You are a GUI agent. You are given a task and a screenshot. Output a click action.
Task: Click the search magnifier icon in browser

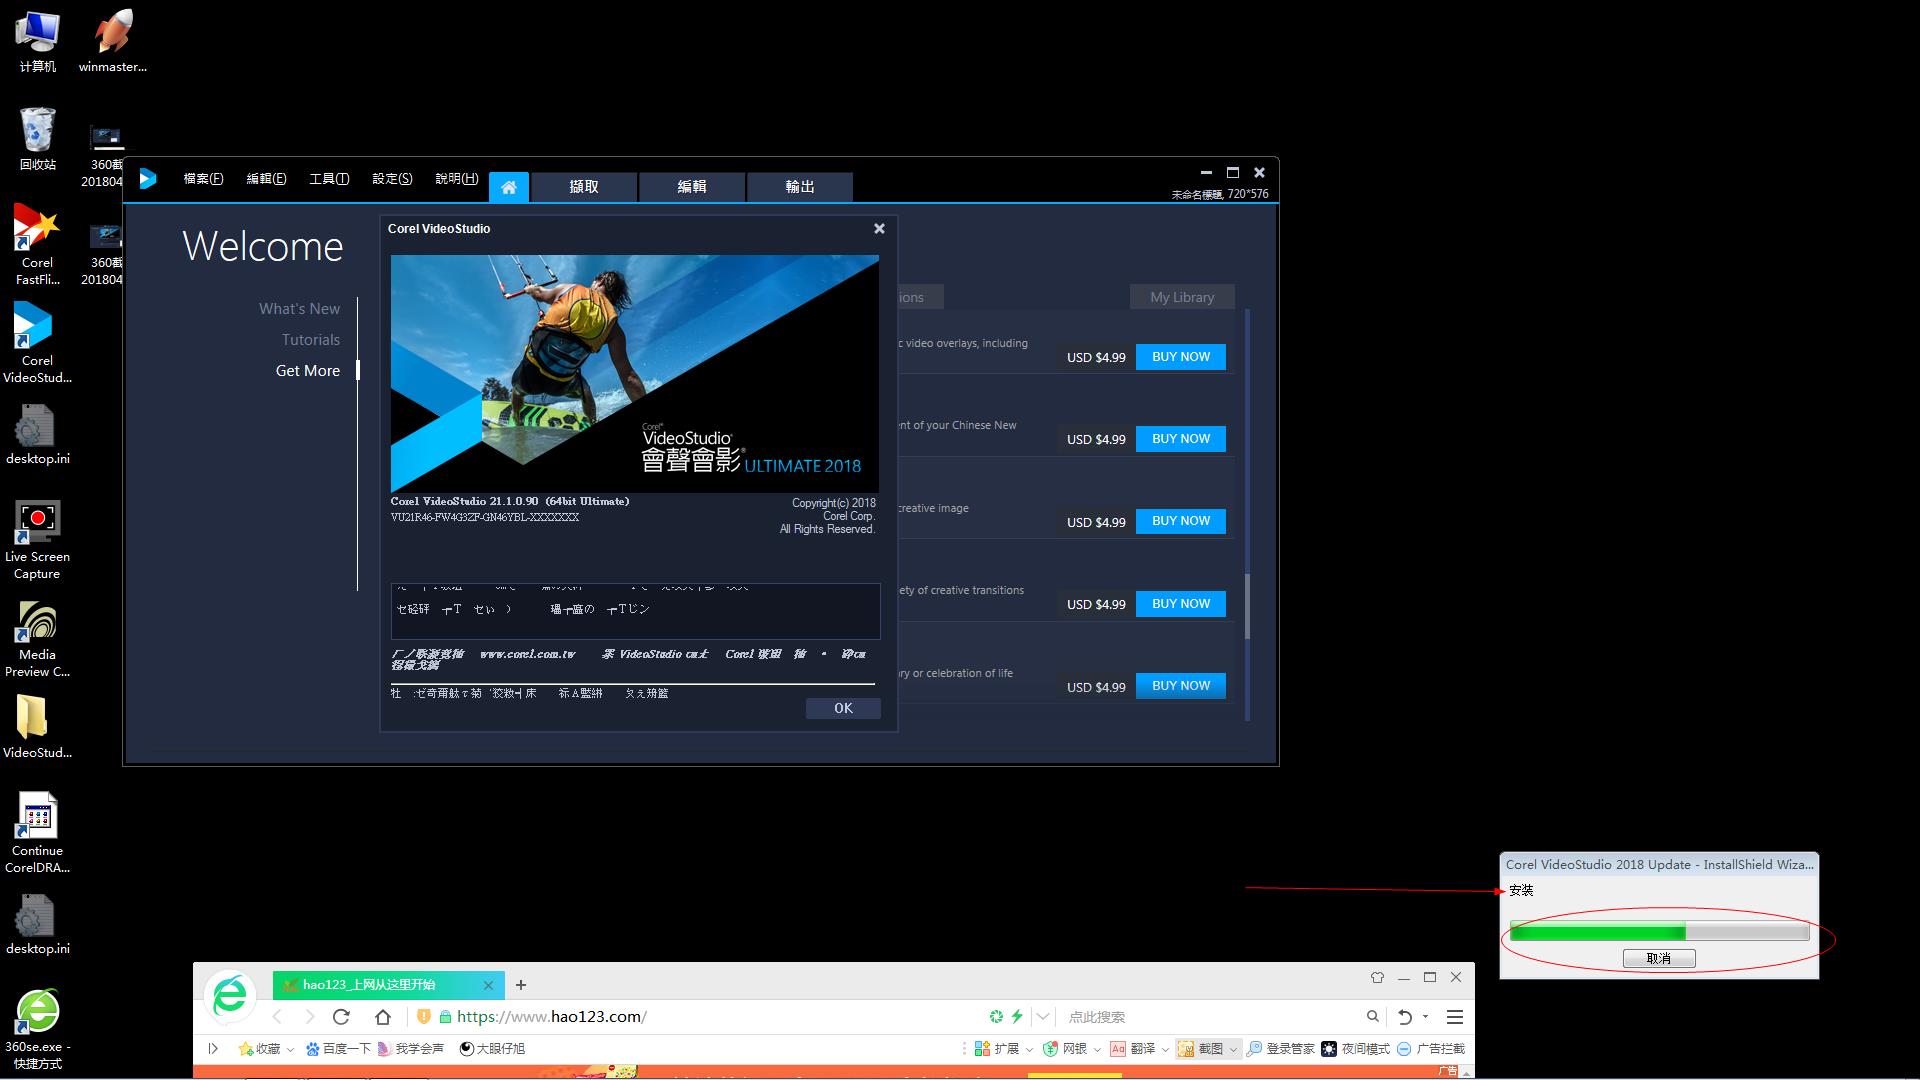pyautogui.click(x=1373, y=1017)
